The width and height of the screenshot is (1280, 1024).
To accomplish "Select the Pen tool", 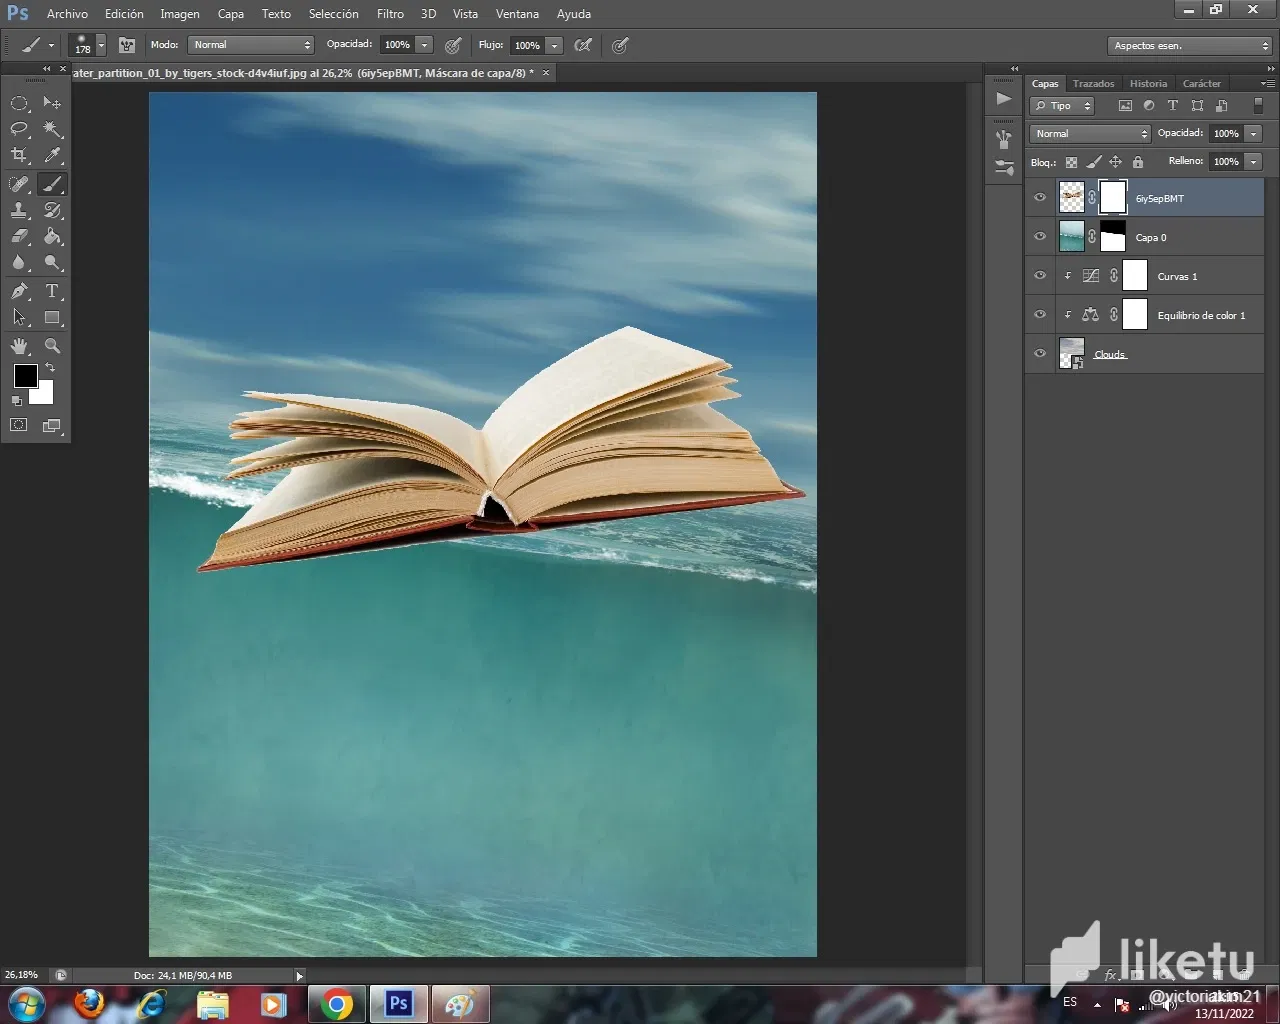I will 19,291.
